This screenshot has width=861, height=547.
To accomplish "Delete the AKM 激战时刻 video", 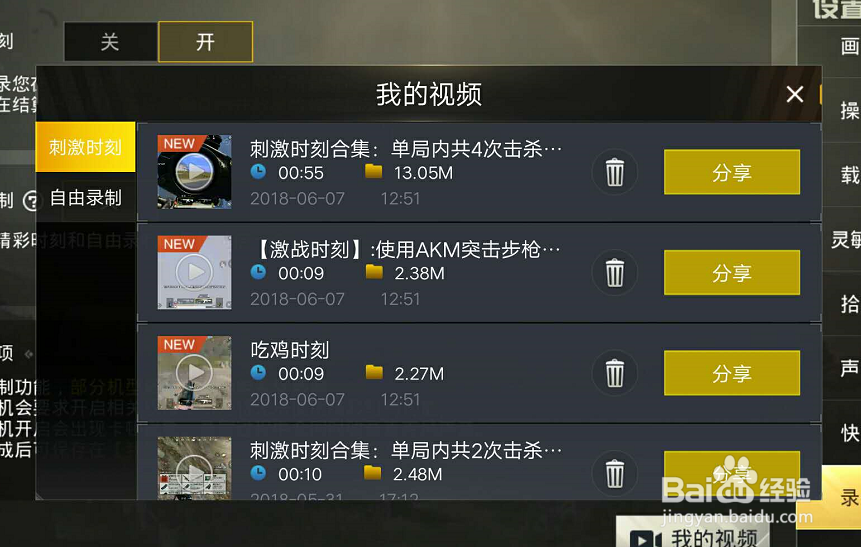I will (614, 272).
